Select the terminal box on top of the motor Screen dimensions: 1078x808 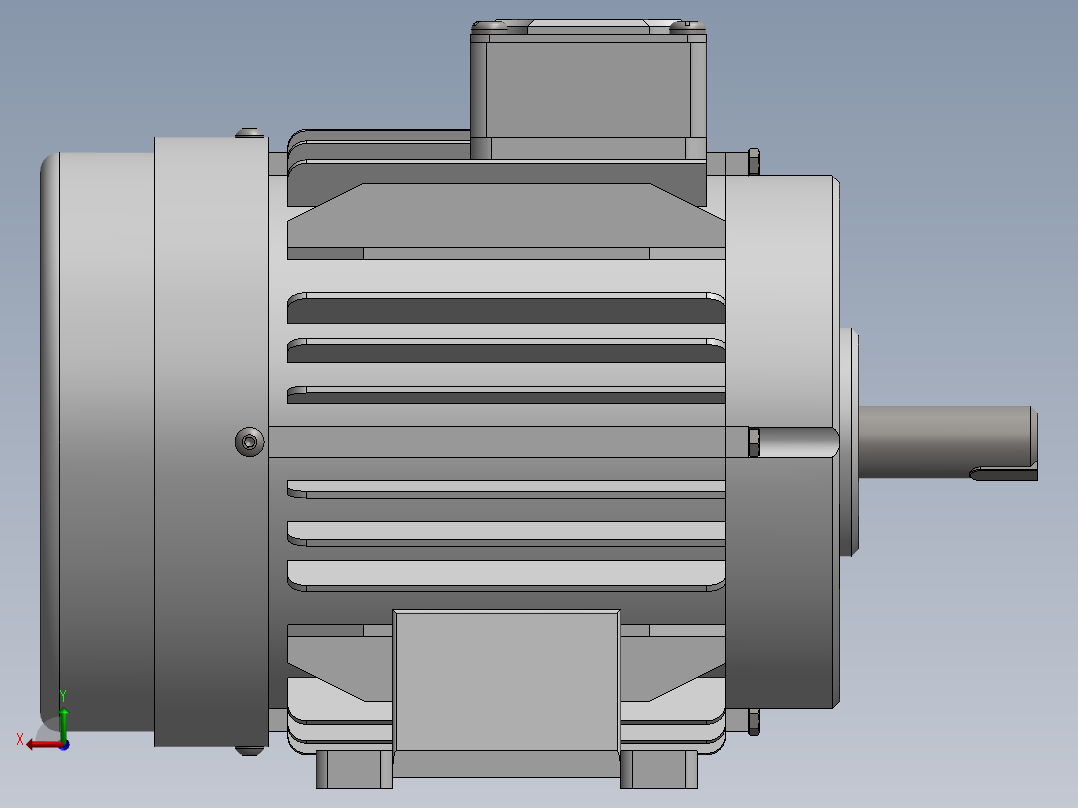[588, 89]
